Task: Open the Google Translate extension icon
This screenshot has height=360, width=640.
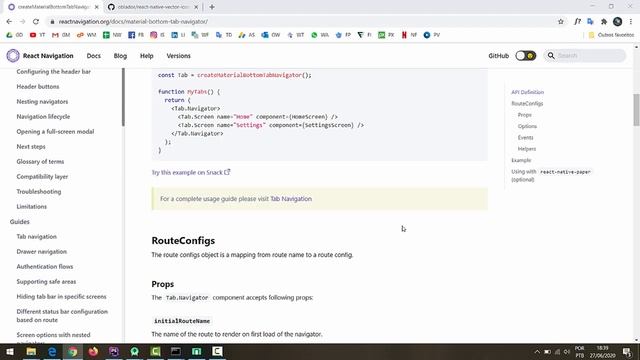Action: 590,21
